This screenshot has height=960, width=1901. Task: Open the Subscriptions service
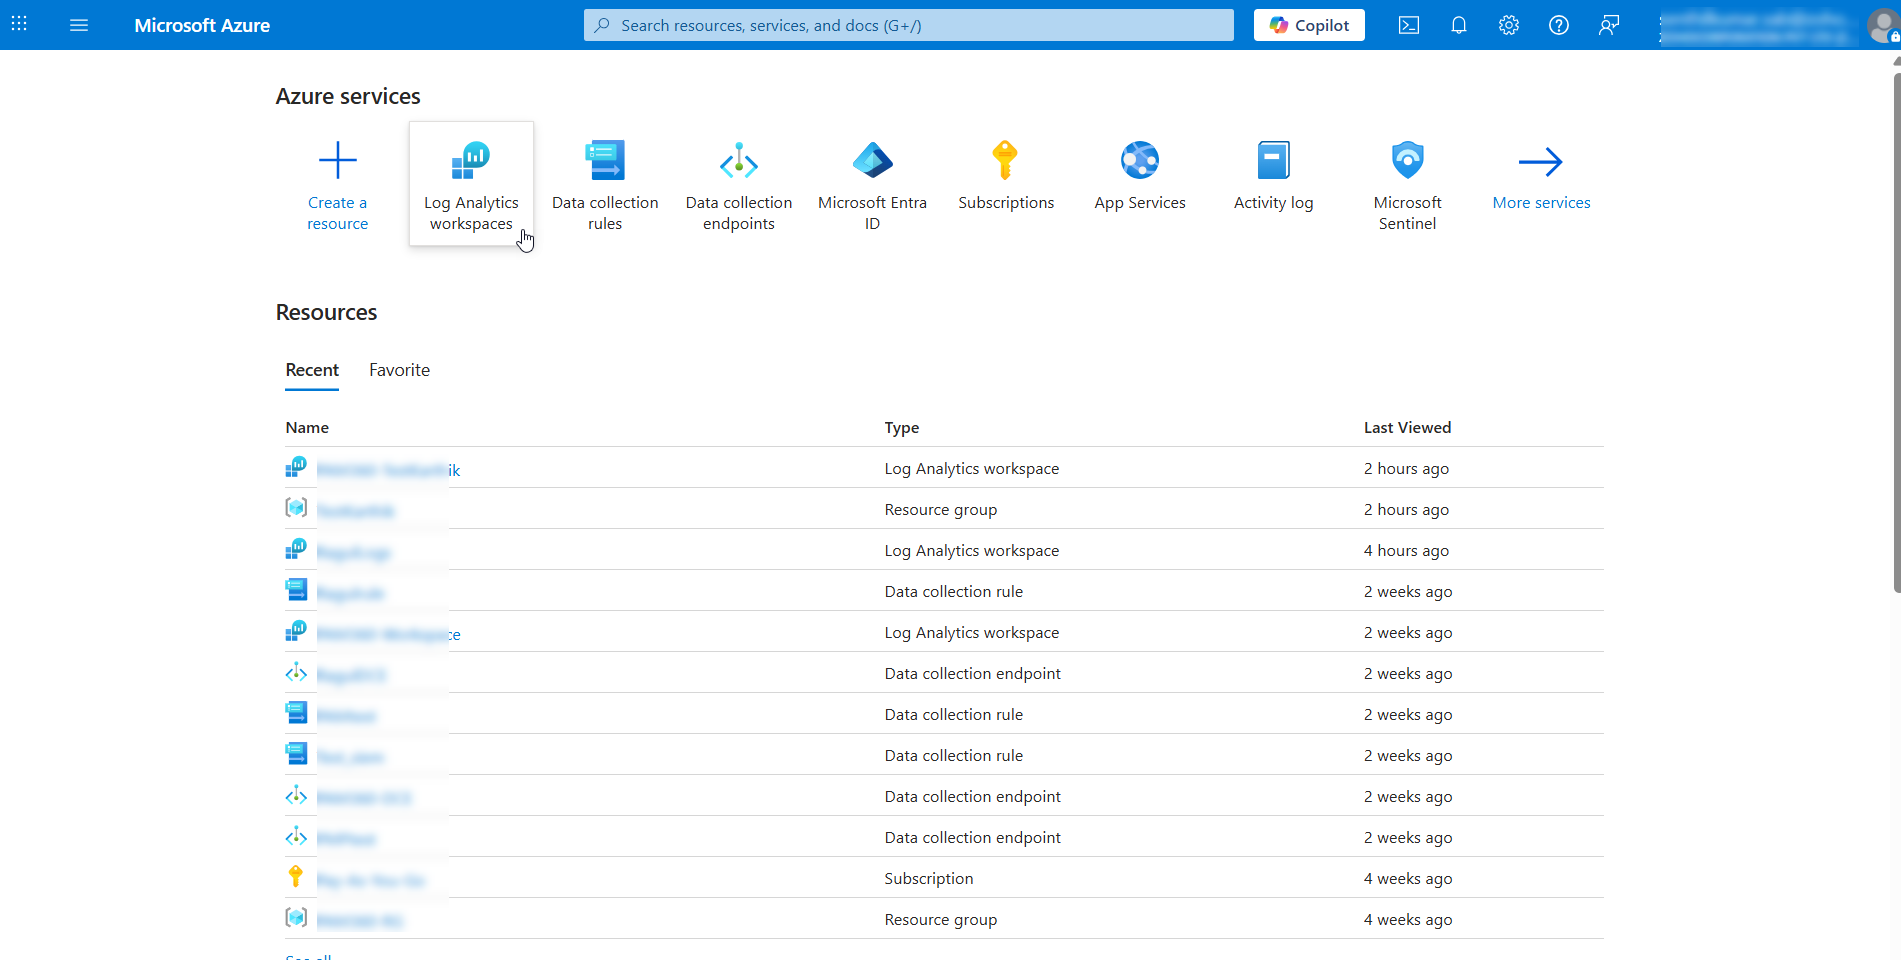pos(1006,173)
